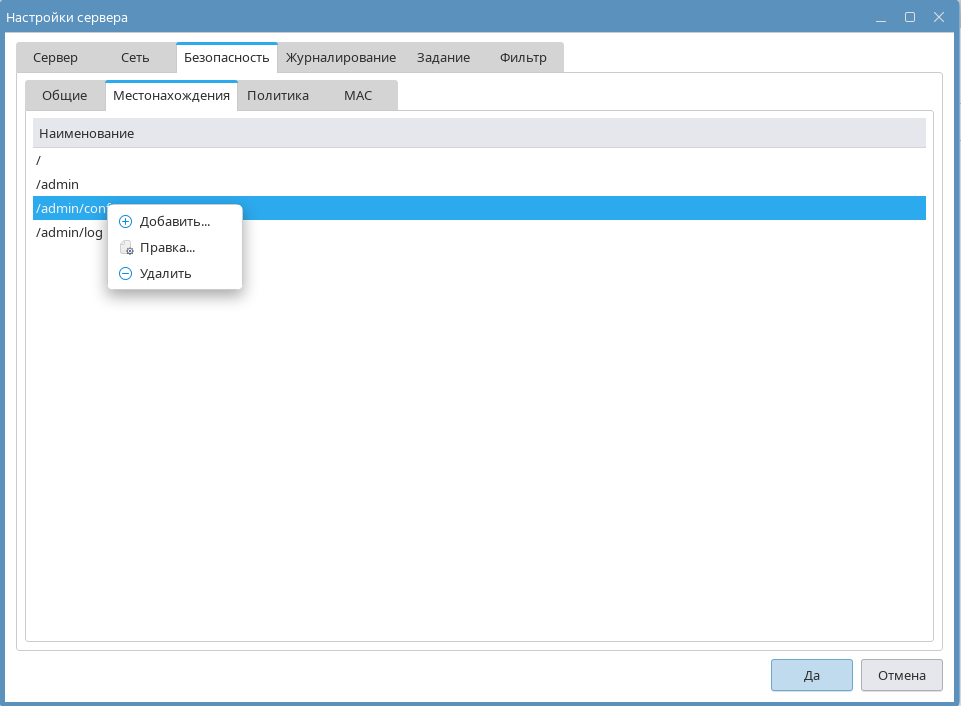Go to the Журналирование tab
Viewport: 961px width, 706px height.
341,58
